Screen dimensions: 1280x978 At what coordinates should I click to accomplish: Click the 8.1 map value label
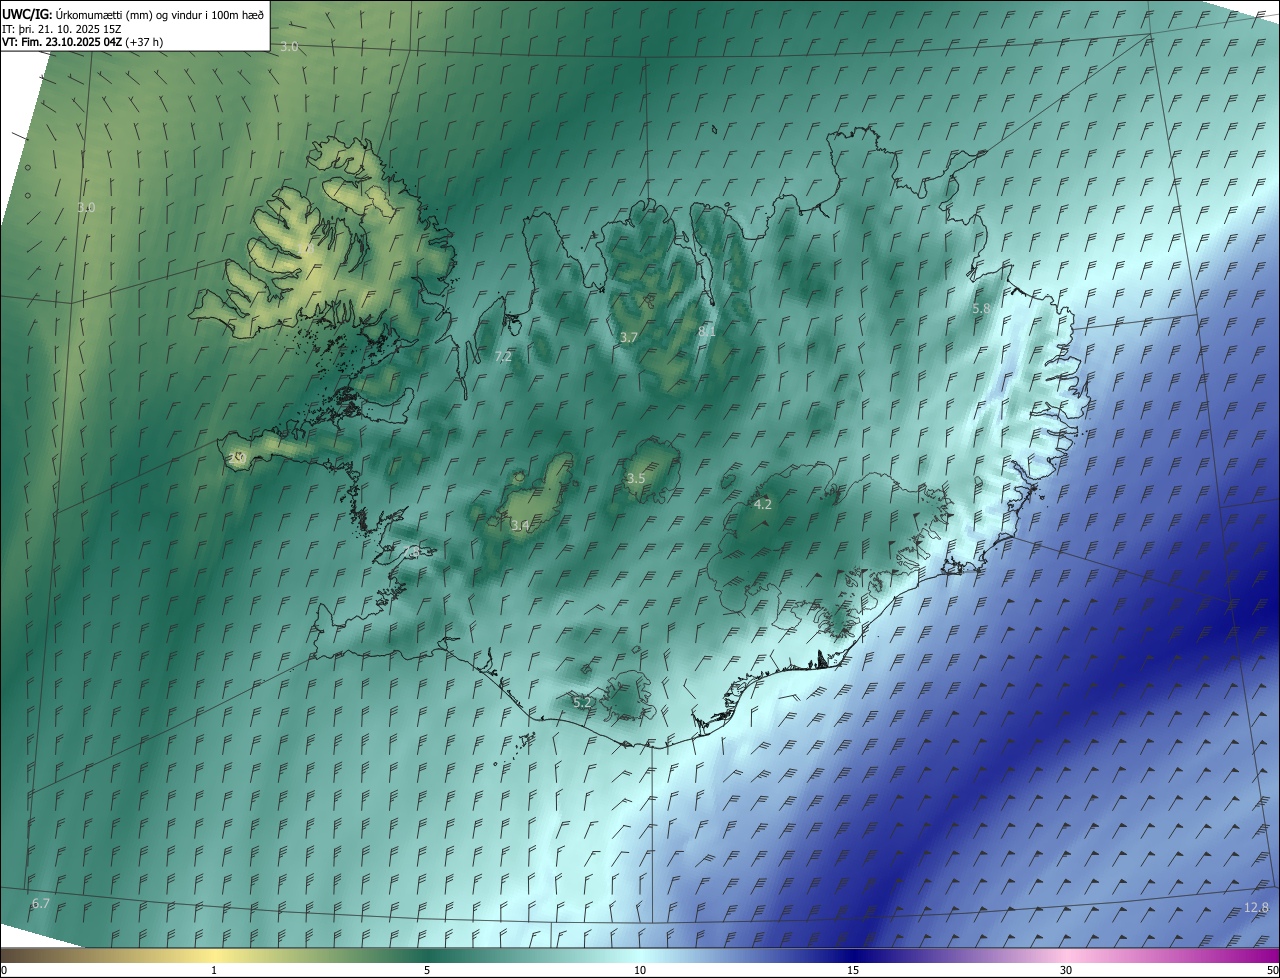(x=706, y=330)
